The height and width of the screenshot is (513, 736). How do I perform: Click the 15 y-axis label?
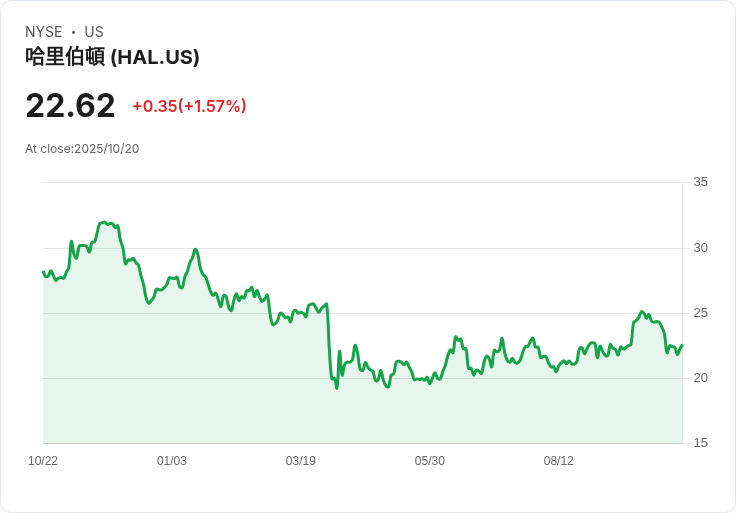coord(700,443)
